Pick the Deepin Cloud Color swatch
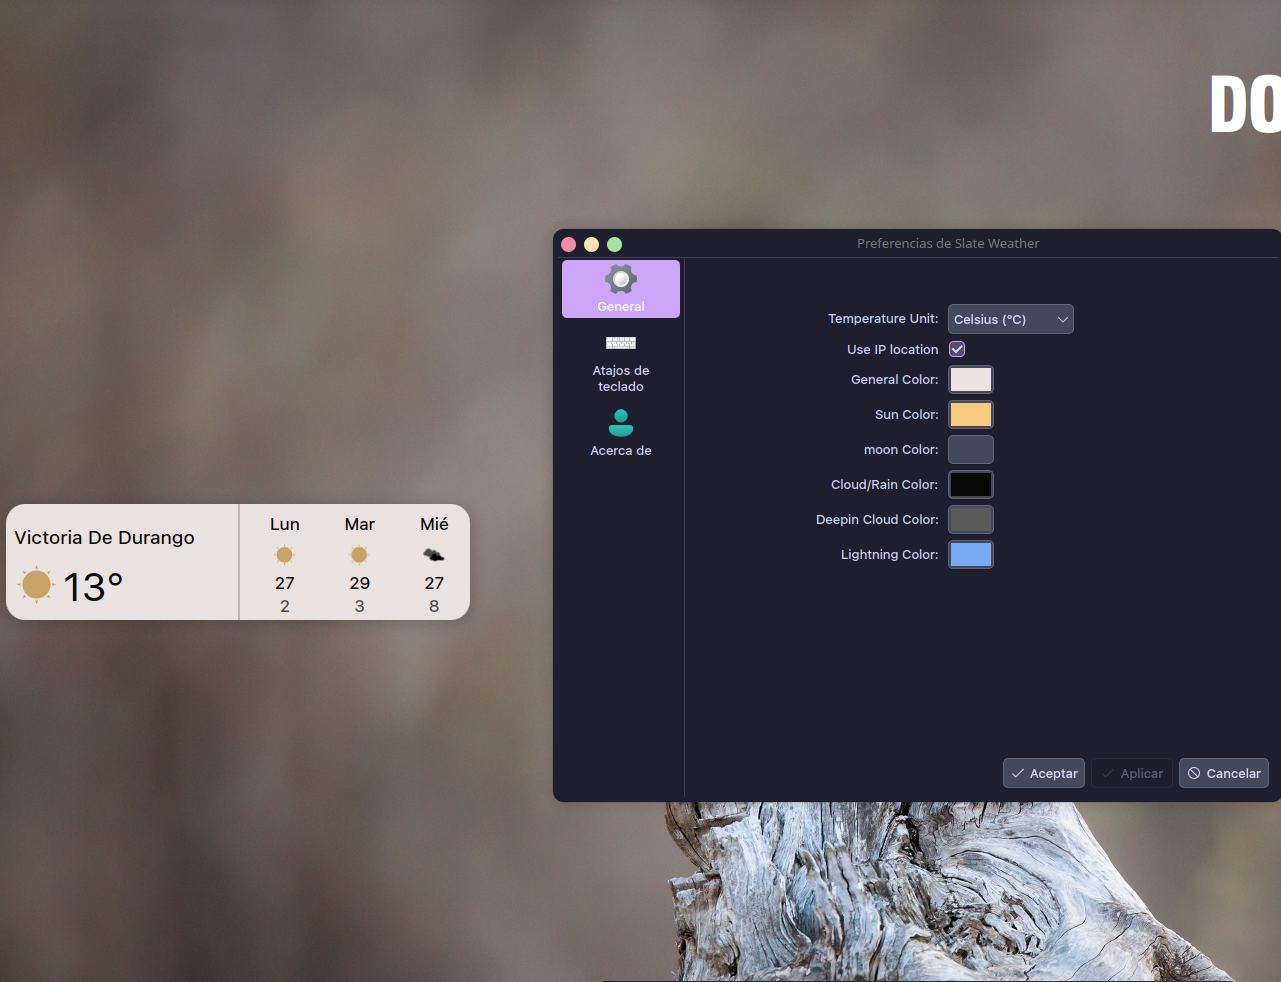This screenshot has width=1281, height=982. [971, 519]
